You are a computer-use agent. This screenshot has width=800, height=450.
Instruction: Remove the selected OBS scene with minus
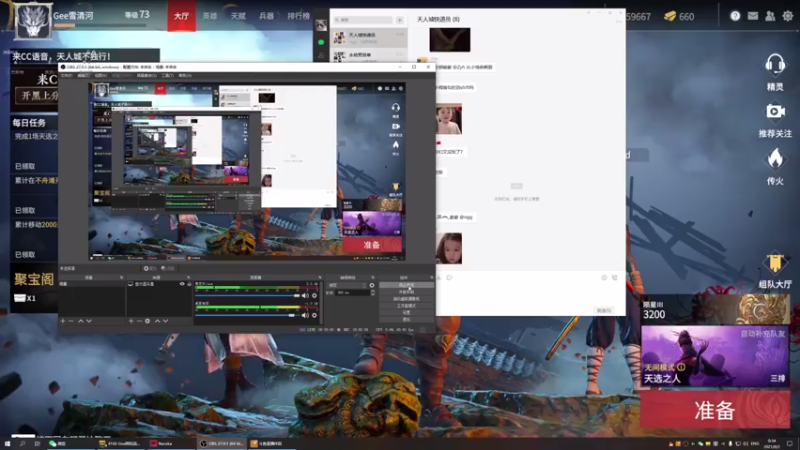[x=71, y=321]
